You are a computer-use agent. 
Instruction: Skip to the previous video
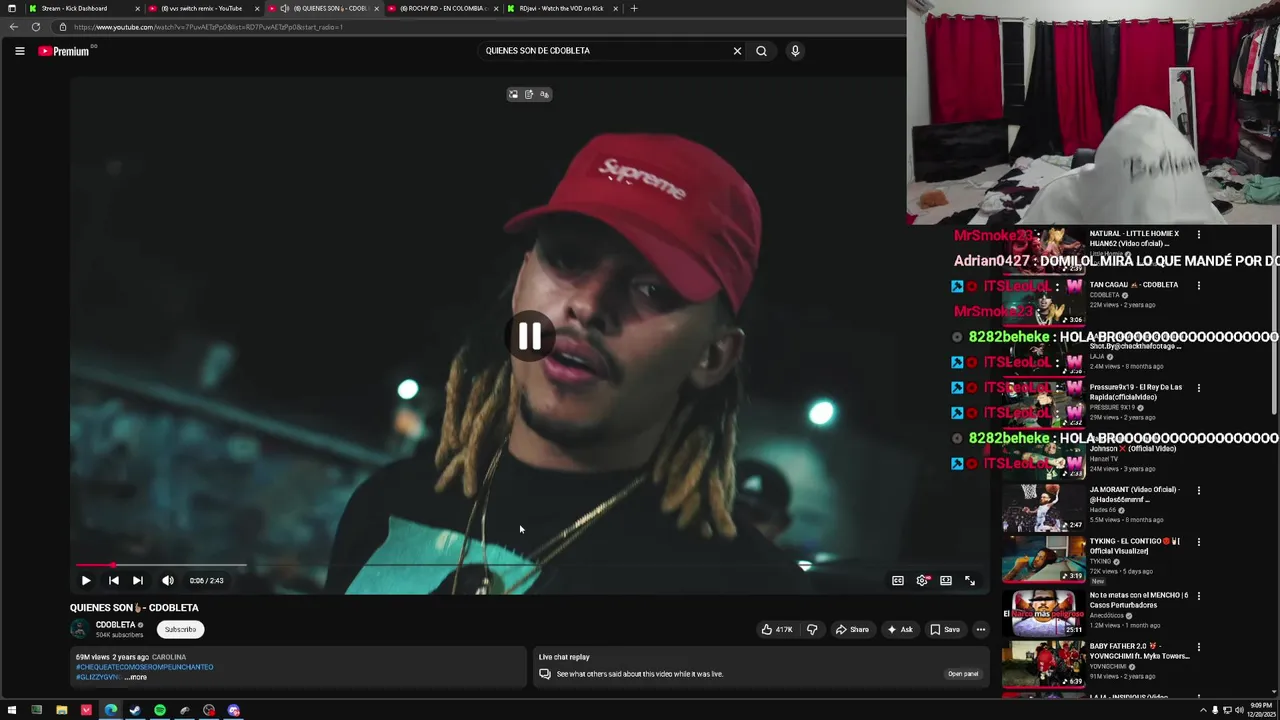point(114,580)
